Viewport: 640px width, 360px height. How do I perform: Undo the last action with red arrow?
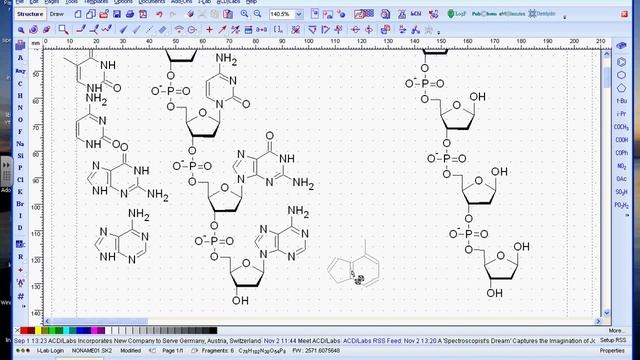[x=159, y=14]
